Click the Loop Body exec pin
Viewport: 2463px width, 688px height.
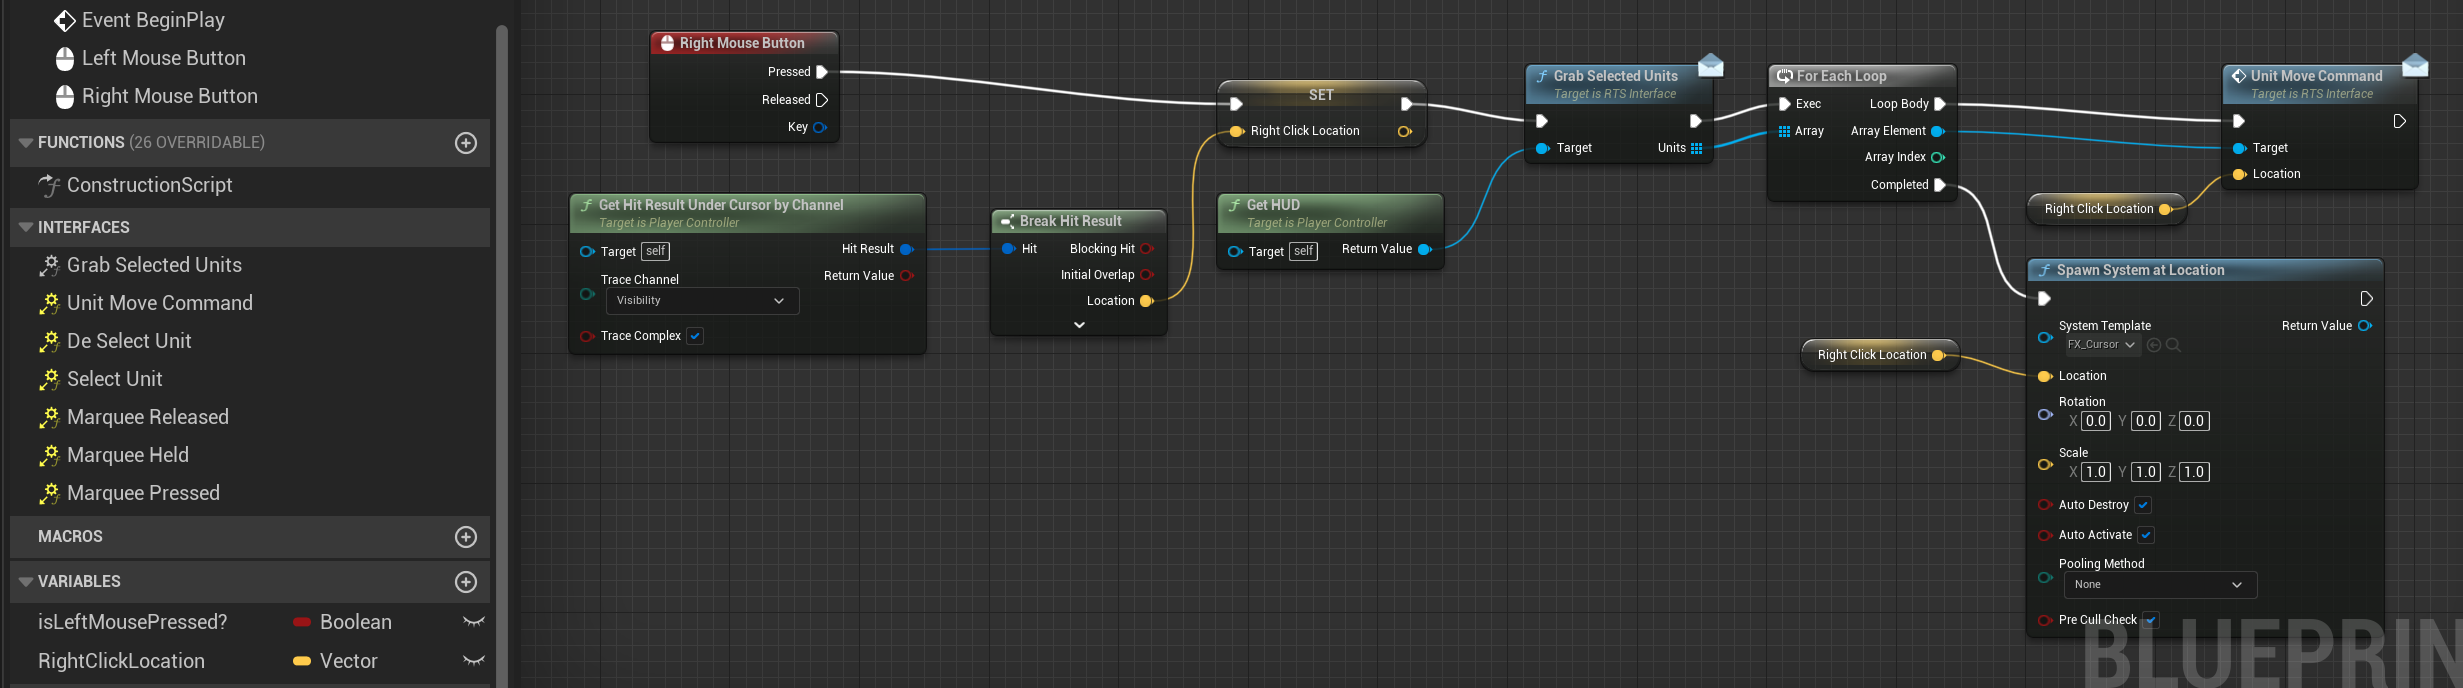tap(1940, 104)
